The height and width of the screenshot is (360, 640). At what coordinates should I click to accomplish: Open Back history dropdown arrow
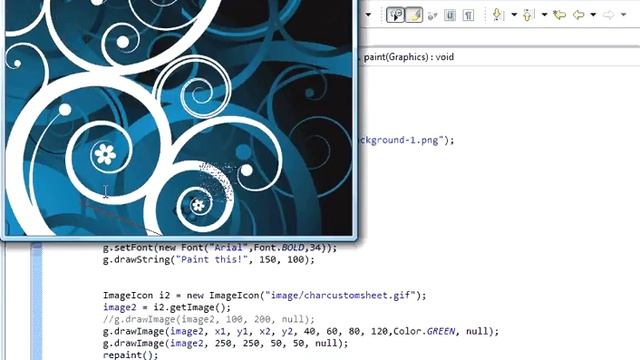click(593, 15)
